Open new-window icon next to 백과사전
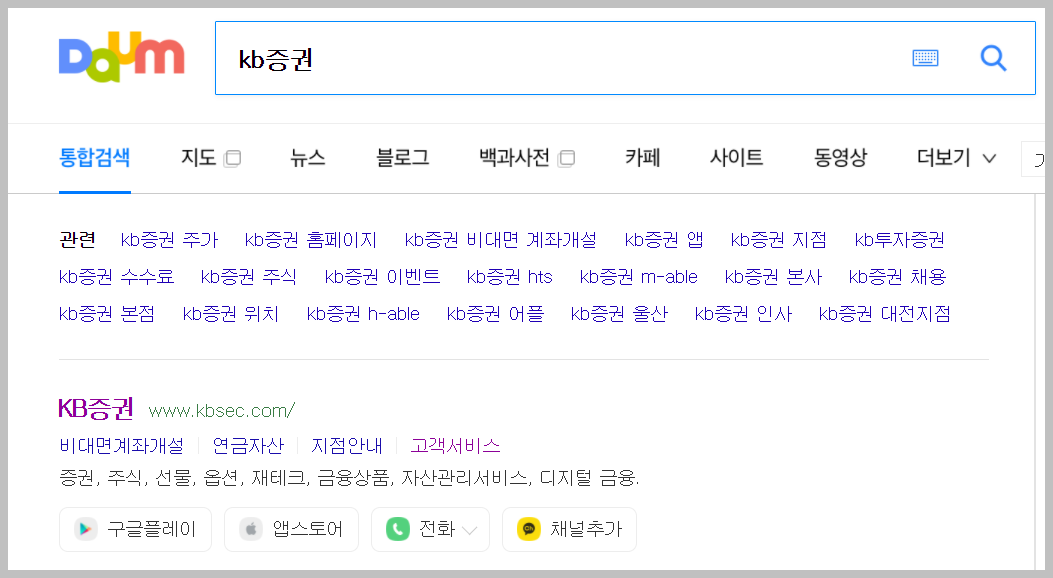This screenshot has height=578, width=1053. [x=566, y=158]
